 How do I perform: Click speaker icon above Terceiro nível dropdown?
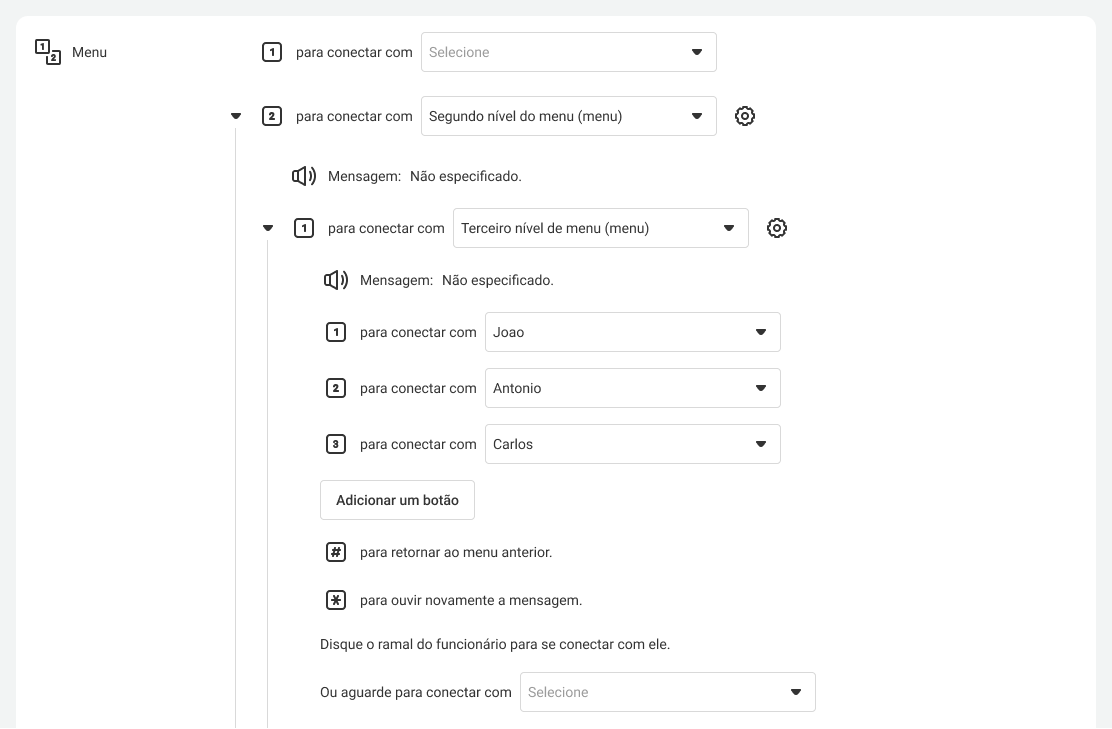(x=304, y=176)
